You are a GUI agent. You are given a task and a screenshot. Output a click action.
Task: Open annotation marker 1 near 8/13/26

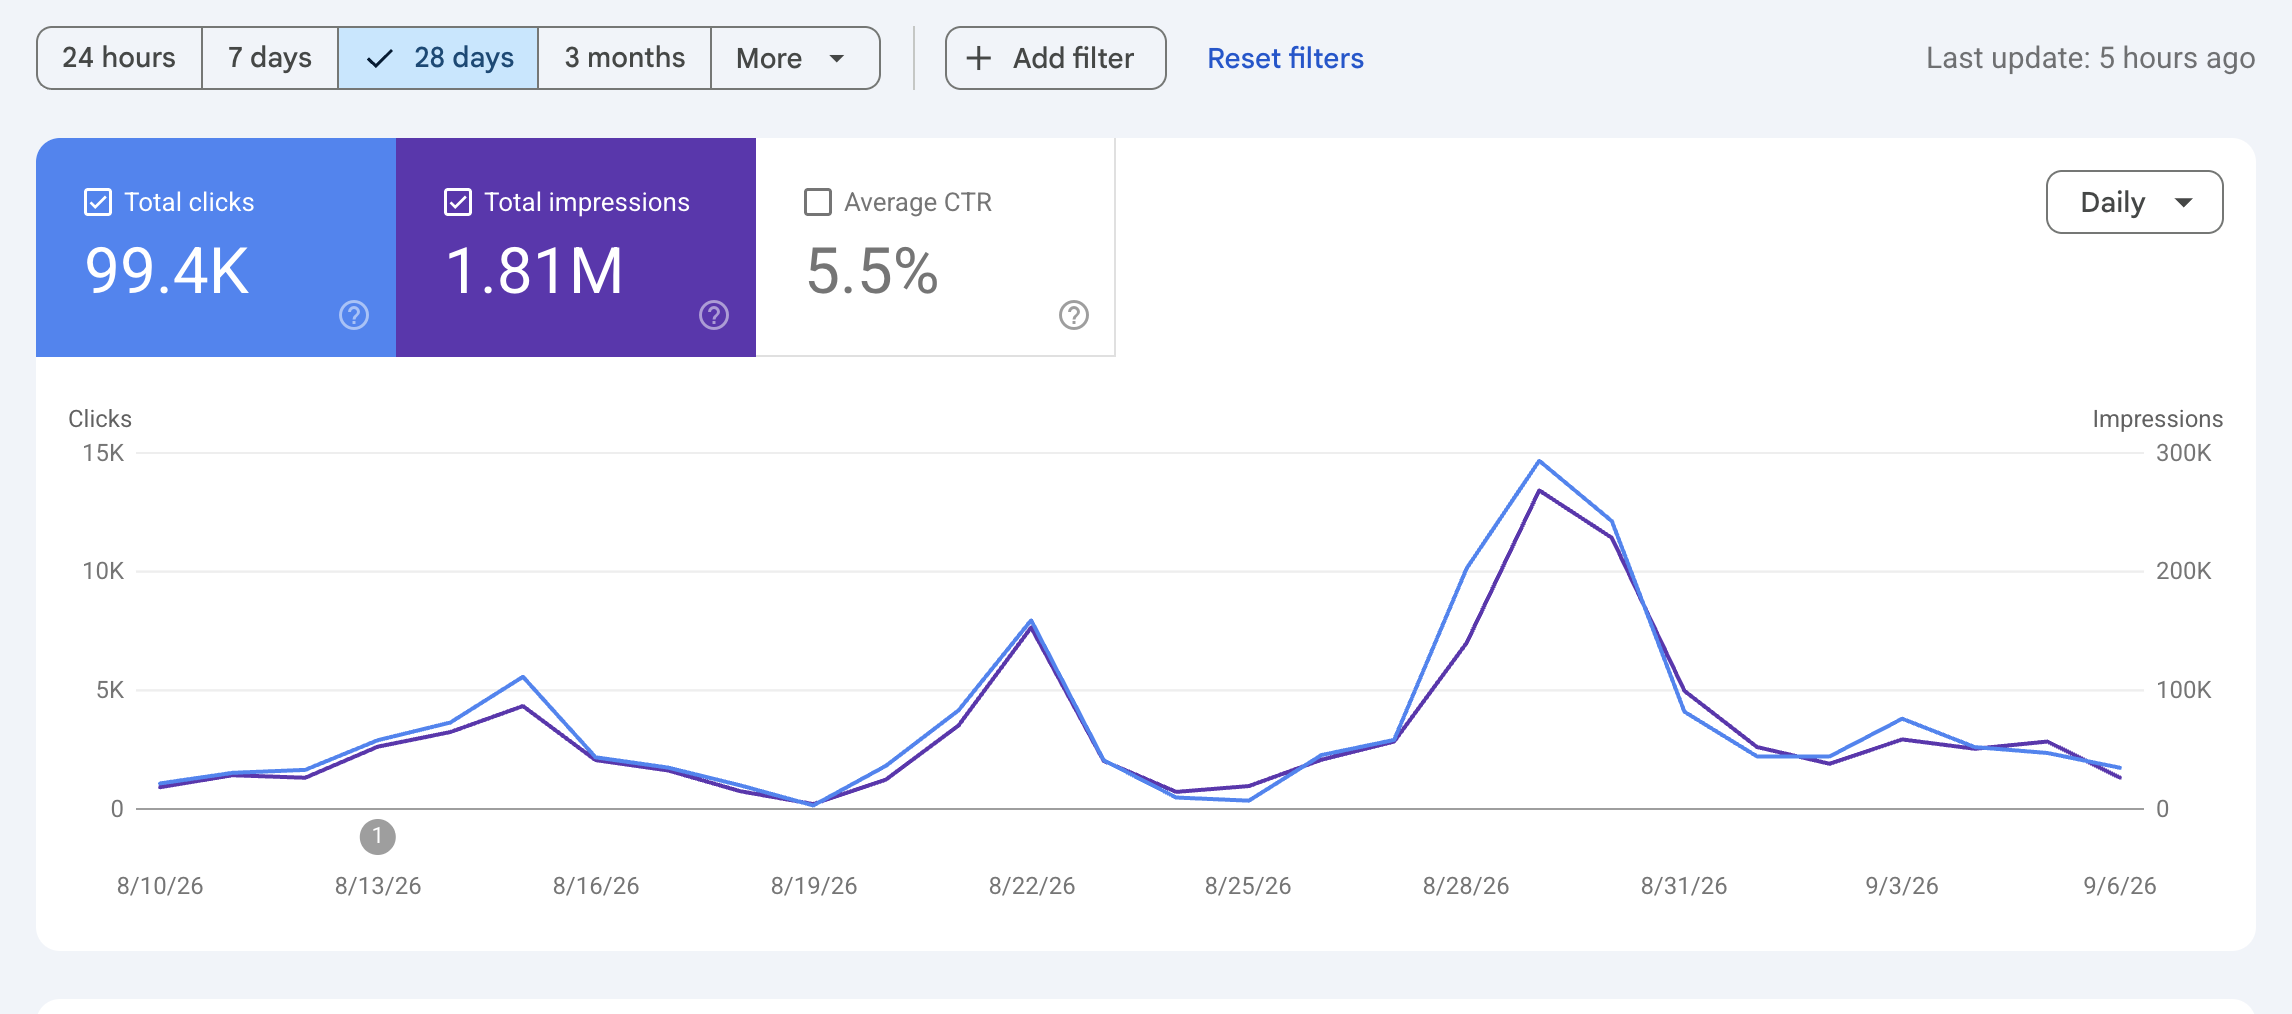[378, 836]
